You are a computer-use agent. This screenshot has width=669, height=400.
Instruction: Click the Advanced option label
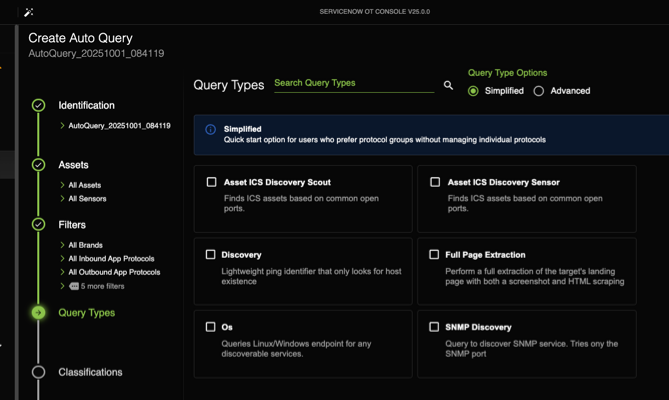[570, 91]
